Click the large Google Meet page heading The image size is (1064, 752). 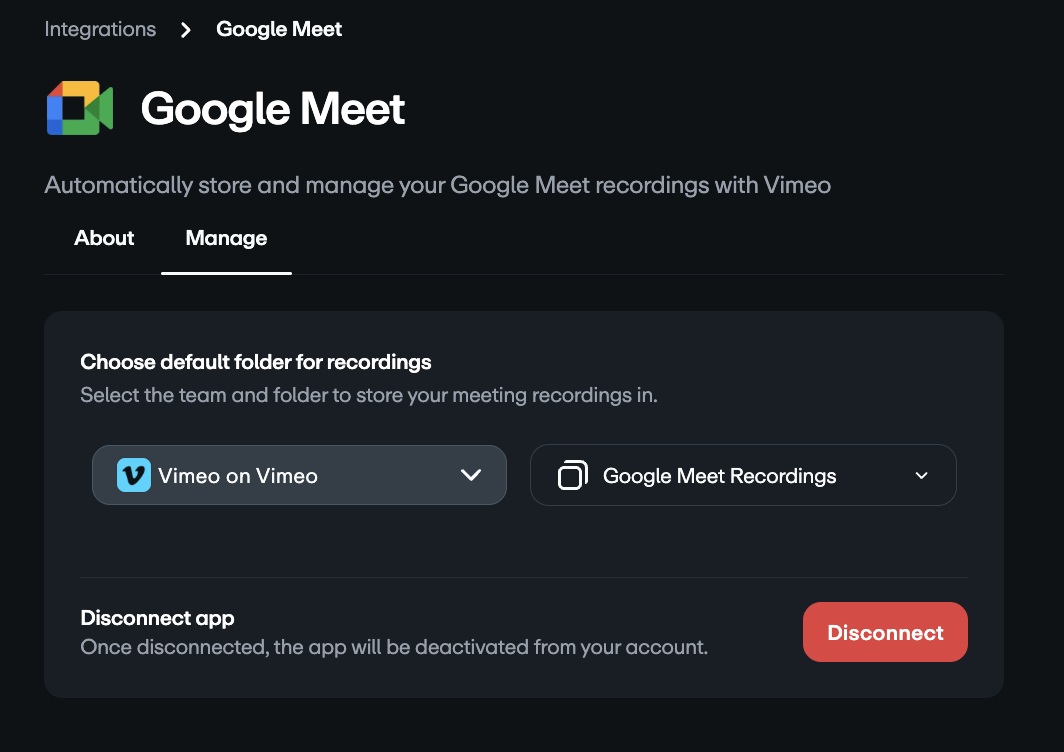pos(273,108)
